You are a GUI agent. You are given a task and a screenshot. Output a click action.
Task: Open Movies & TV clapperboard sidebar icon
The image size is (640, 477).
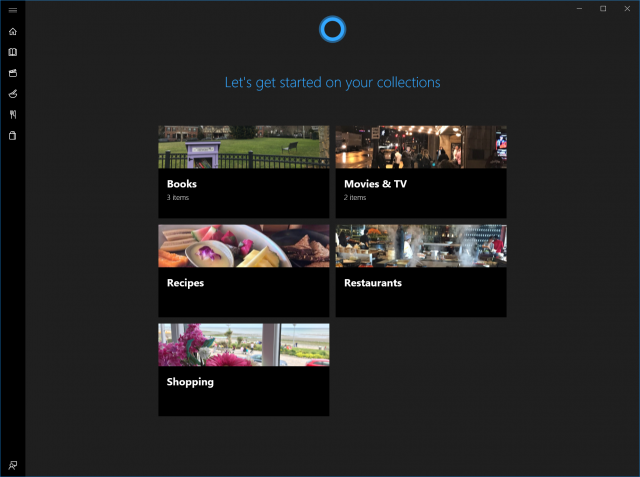coord(12,73)
